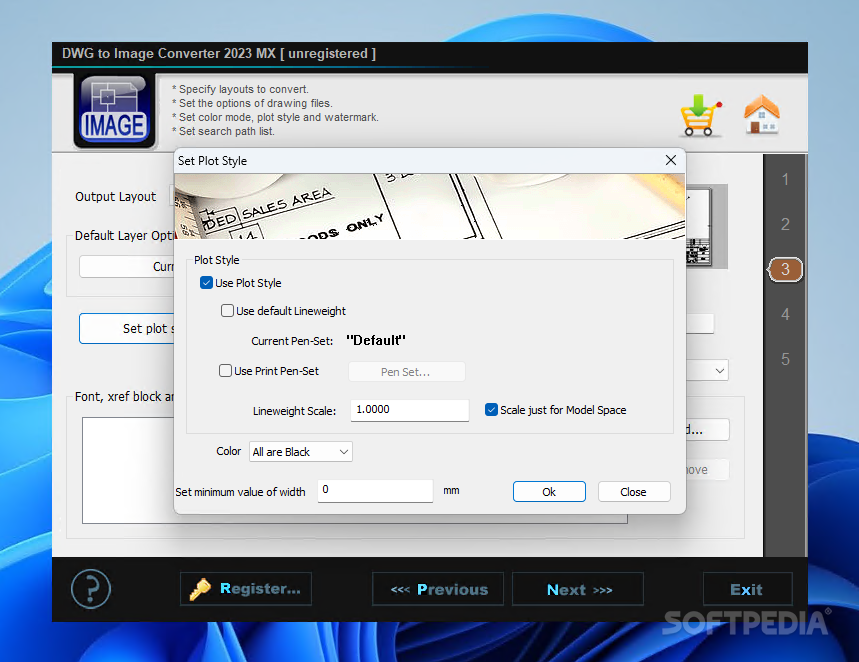The height and width of the screenshot is (662, 859).
Task: Click the disabled Pen Set... button
Action: pyautogui.click(x=406, y=372)
